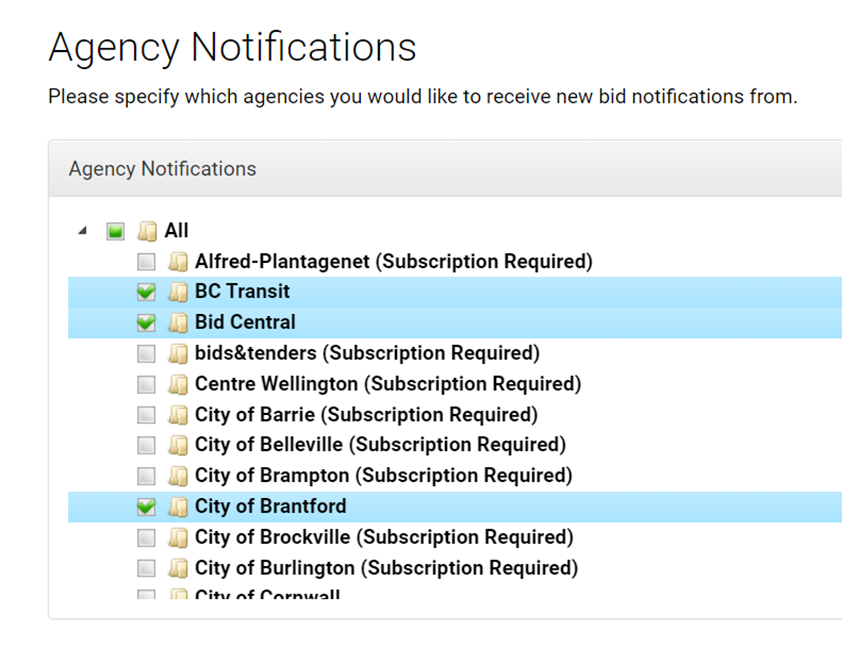Uncheck the City of Brantford checkbox
Viewport: 842px width, 647px height.
tap(146, 506)
